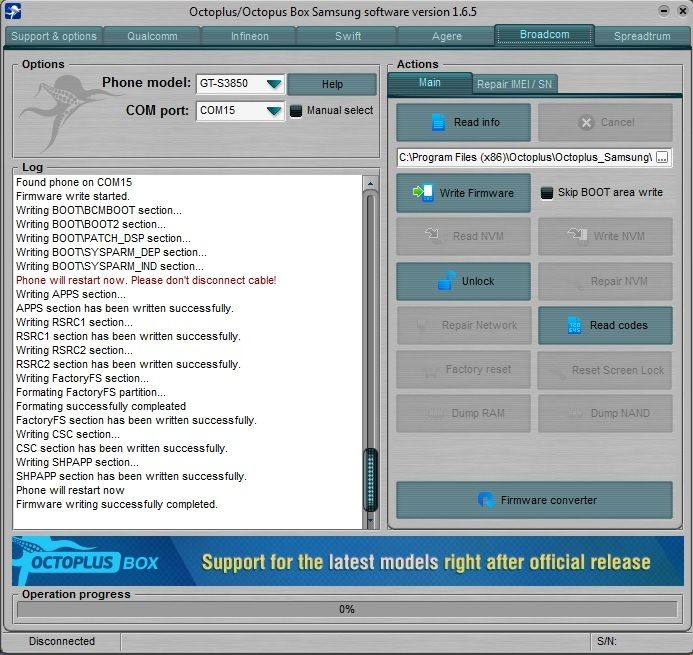Click the Write Firmware phone icon

(424, 193)
